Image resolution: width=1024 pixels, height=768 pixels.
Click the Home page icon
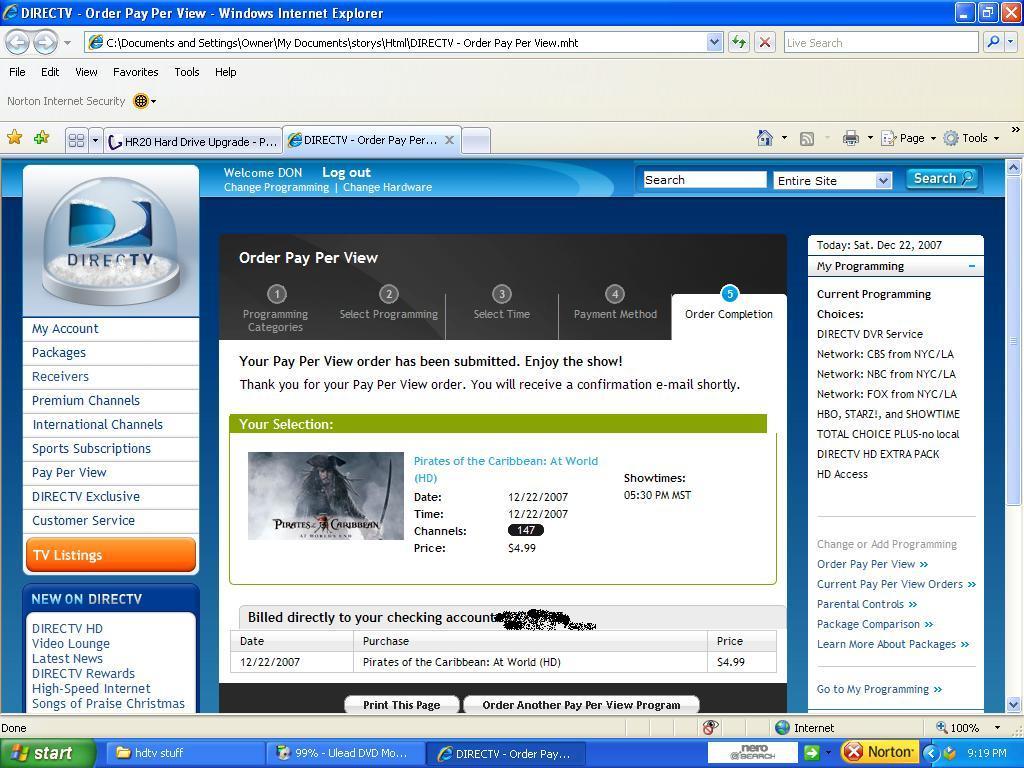click(x=765, y=138)
